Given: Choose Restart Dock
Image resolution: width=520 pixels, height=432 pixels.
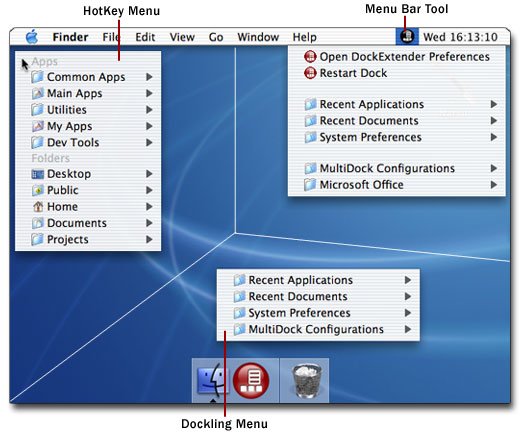Looking at the screenshot, I should point(397,73).
